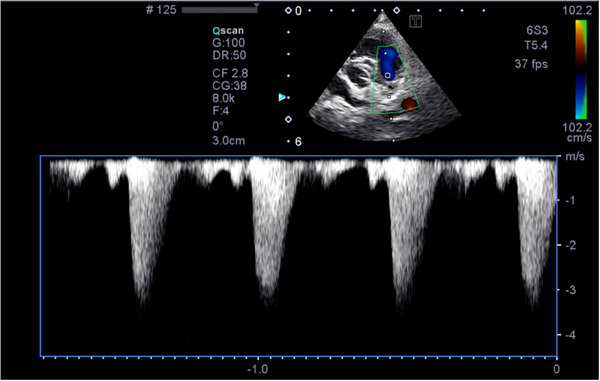Click the blue-cyan color velocity bar
This screenshot has width=600, height=381.
[x=581, y=96]
